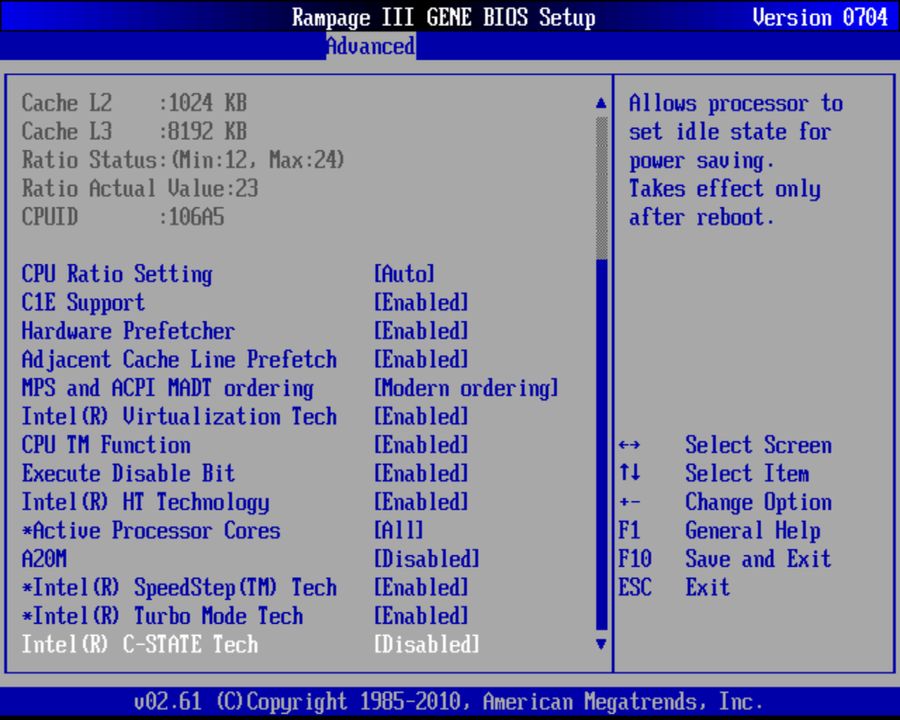
Task: Toggle Hardware Prefetcher [Enabled] value
Action: pyautogui.click(x=421, y=331)
